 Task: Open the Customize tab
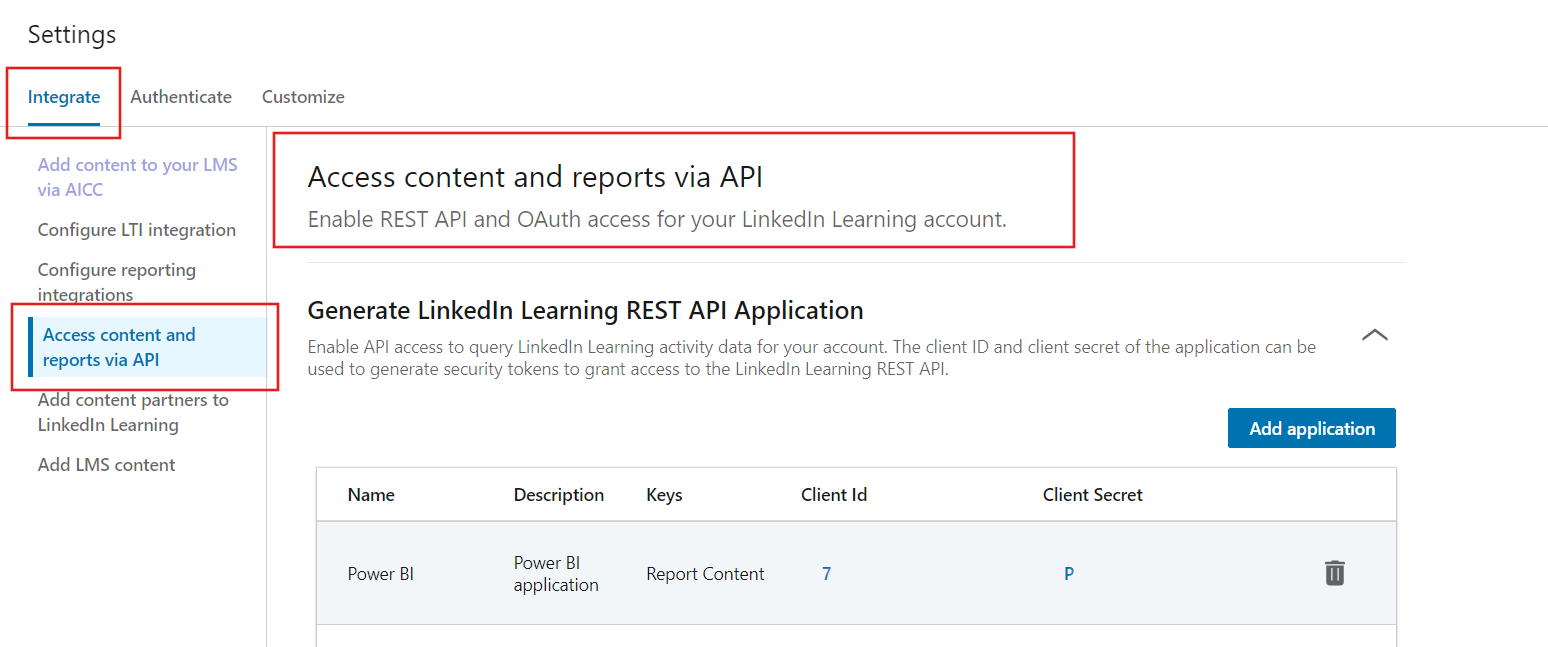tap(303, 96)
